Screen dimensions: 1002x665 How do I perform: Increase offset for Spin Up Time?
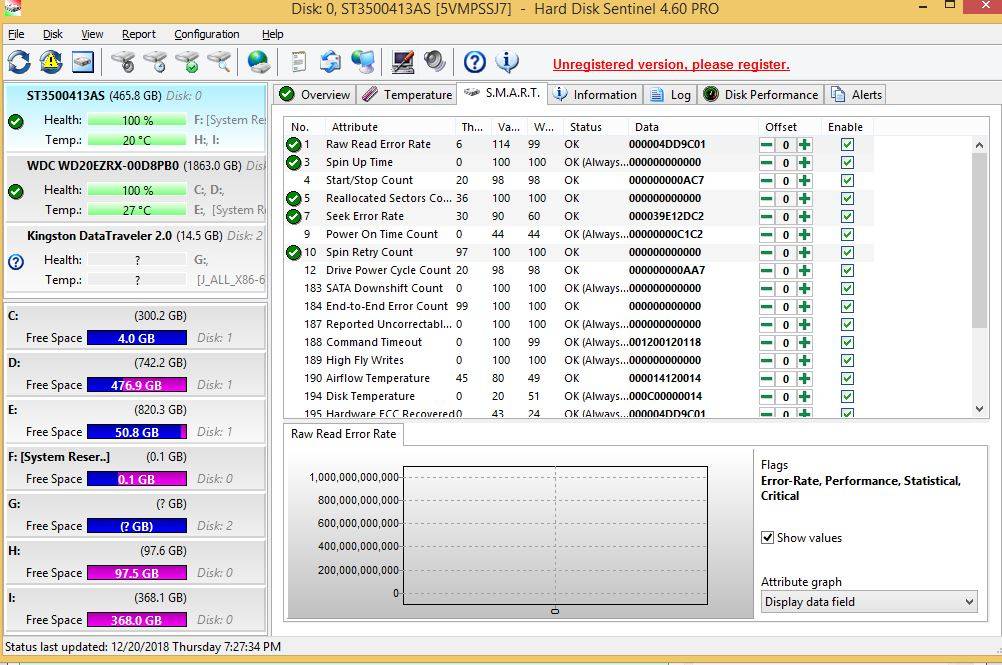(x=804, y=162)
